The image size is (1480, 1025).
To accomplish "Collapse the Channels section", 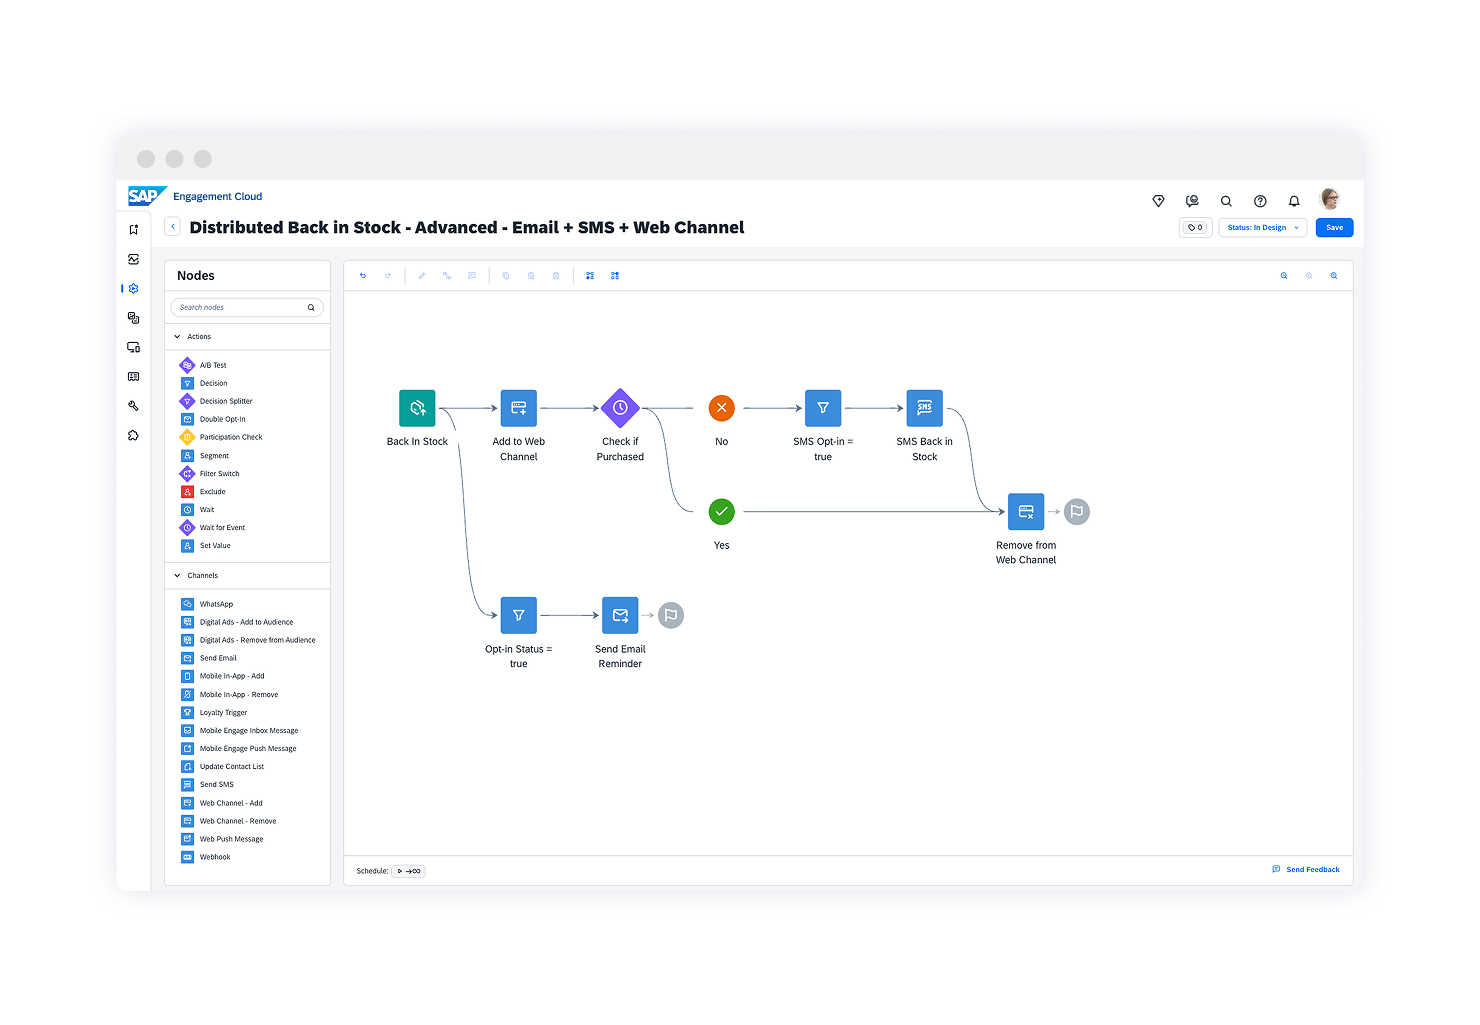I will (177, 576).
